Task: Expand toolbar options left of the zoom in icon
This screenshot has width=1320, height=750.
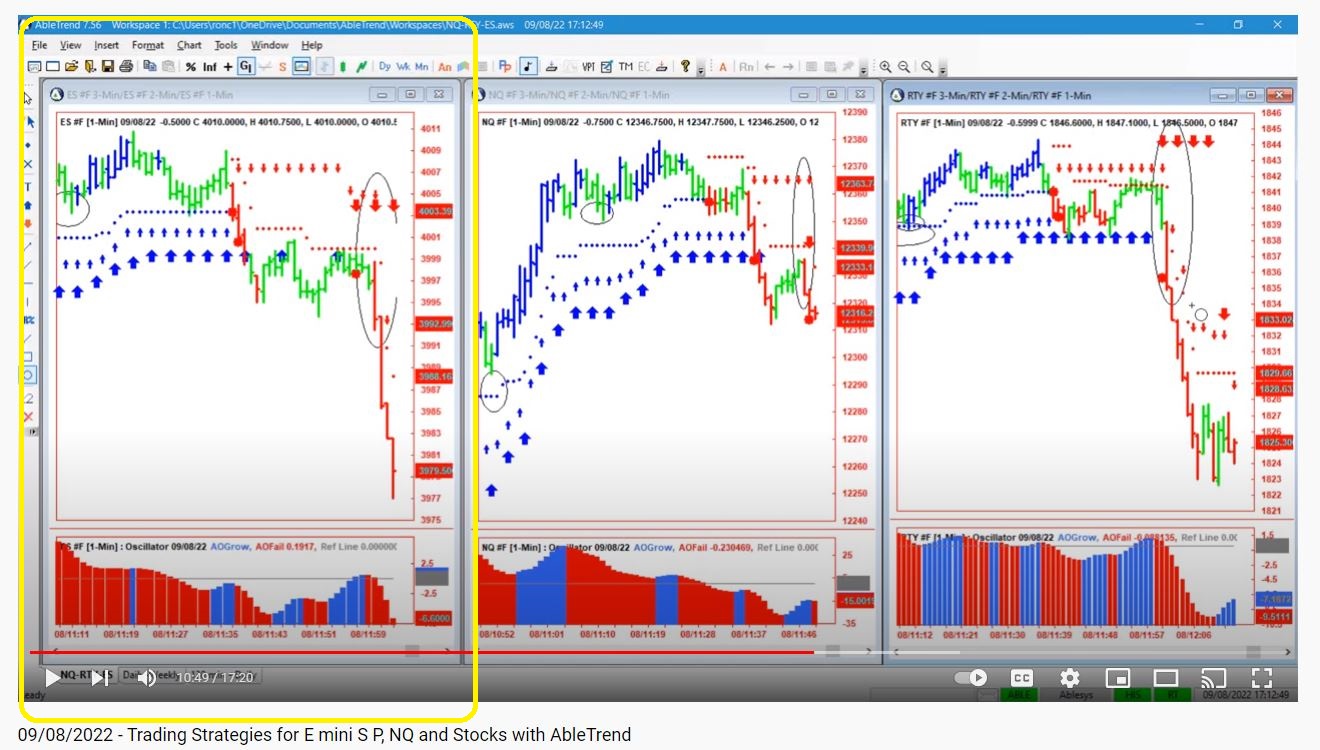Action: (862, 68)
